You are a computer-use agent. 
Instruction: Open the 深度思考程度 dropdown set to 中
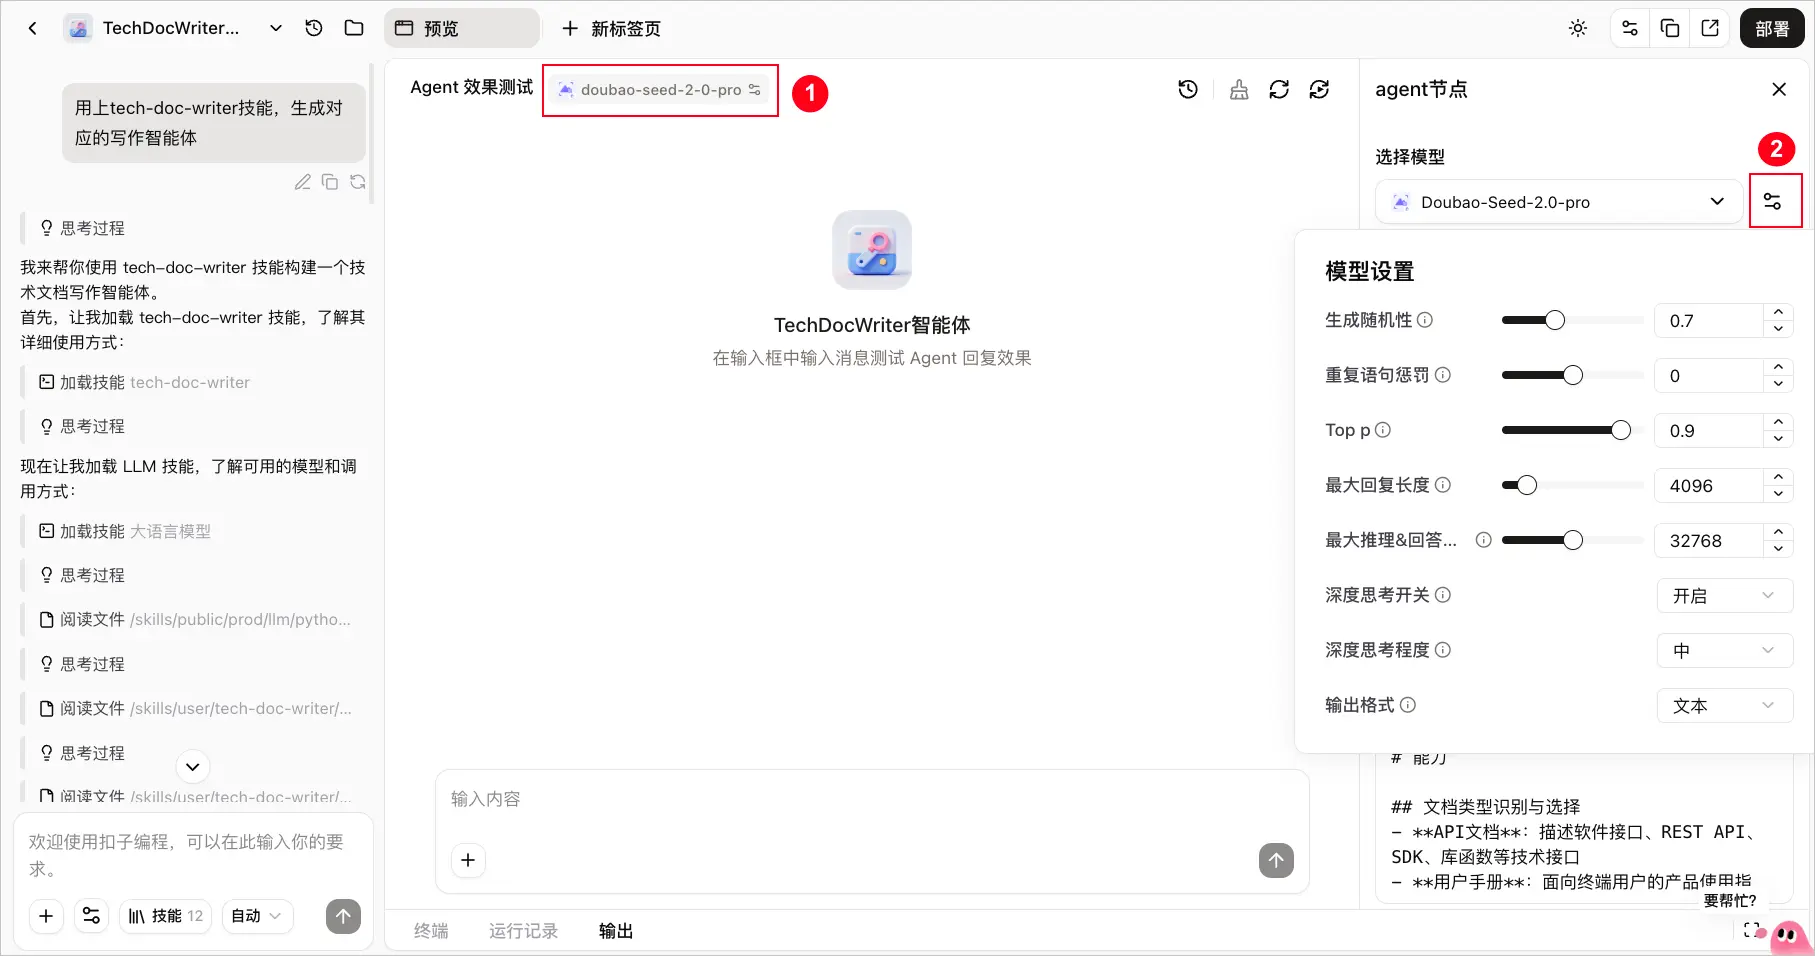tap(1725, 651)
